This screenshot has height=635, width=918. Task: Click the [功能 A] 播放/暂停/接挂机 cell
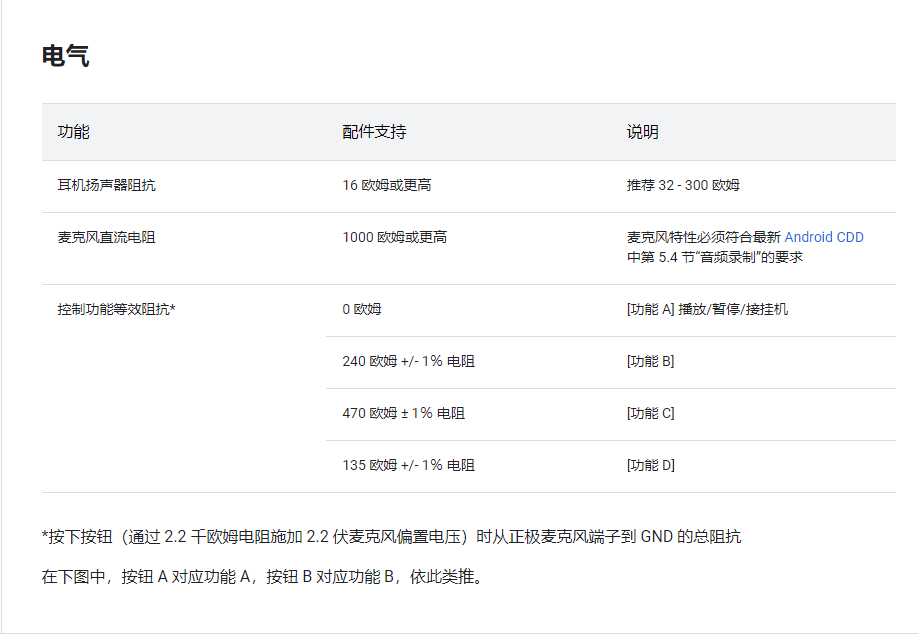[707, 309]
